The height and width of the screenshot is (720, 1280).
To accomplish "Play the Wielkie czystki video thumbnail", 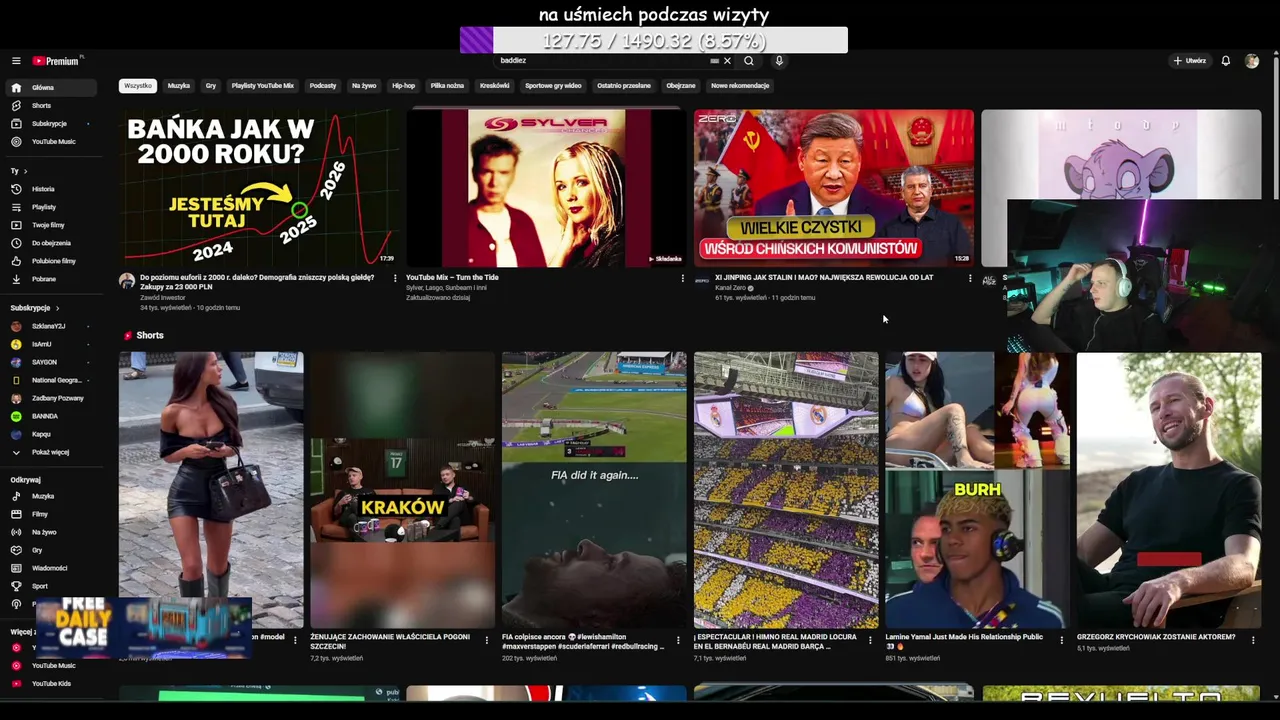I will (x=834, y=188).
